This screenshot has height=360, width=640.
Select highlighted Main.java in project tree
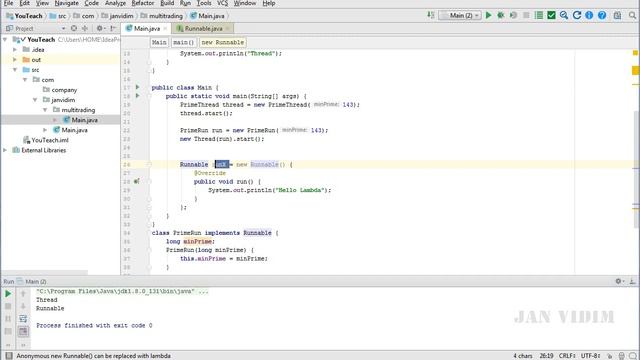(81, 120)
